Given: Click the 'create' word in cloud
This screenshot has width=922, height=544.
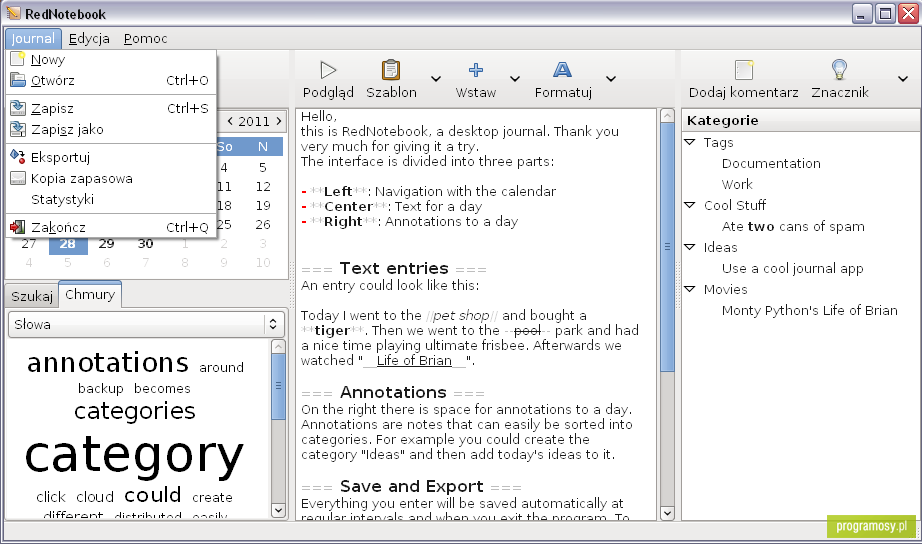Looking at the screenshot, I should click(x=212, y=498).
